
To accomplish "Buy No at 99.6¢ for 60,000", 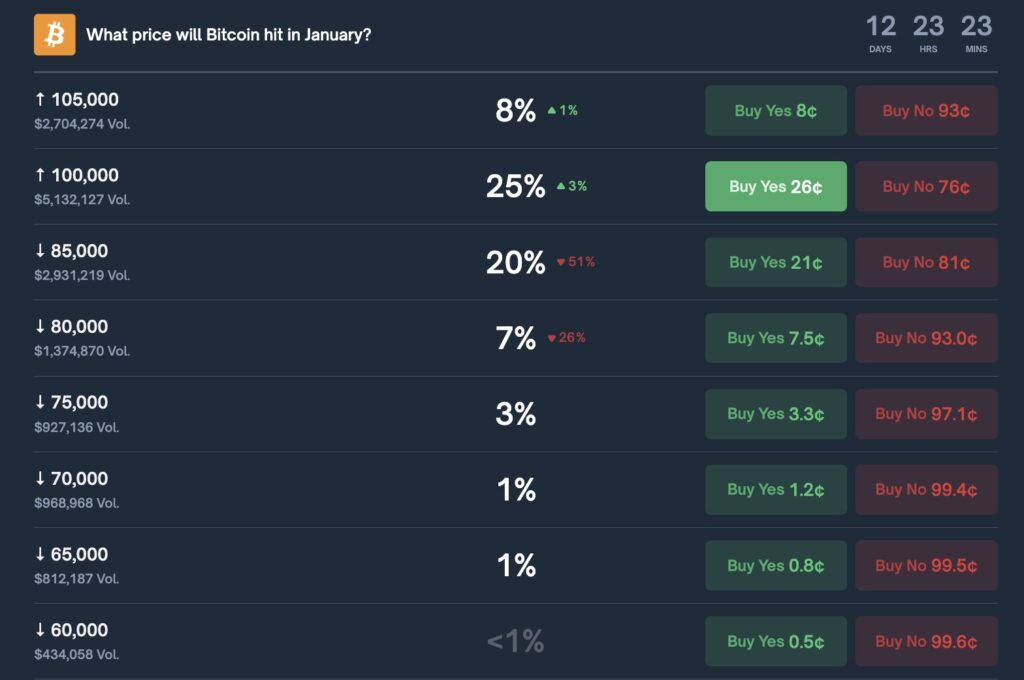I will click(x=926, y=641).
